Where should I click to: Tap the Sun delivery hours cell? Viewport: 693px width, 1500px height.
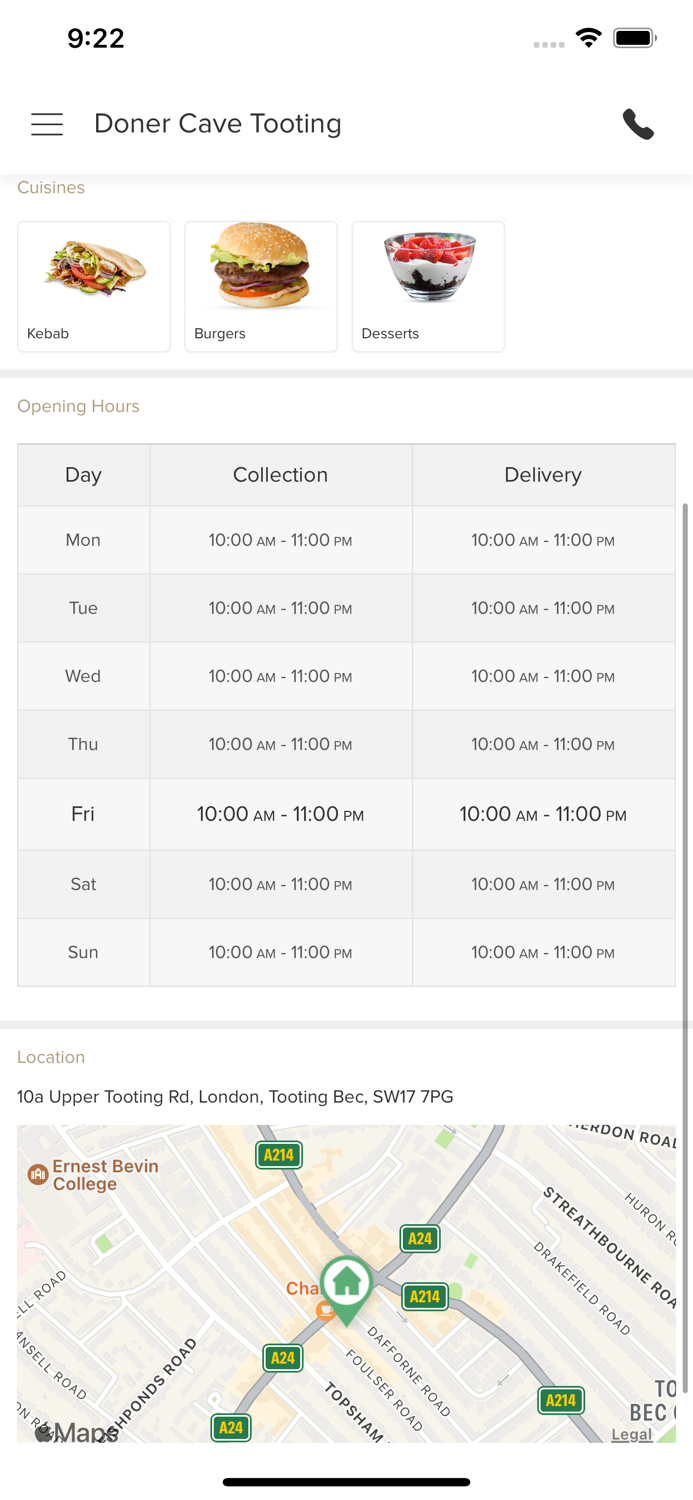(543, 953)
